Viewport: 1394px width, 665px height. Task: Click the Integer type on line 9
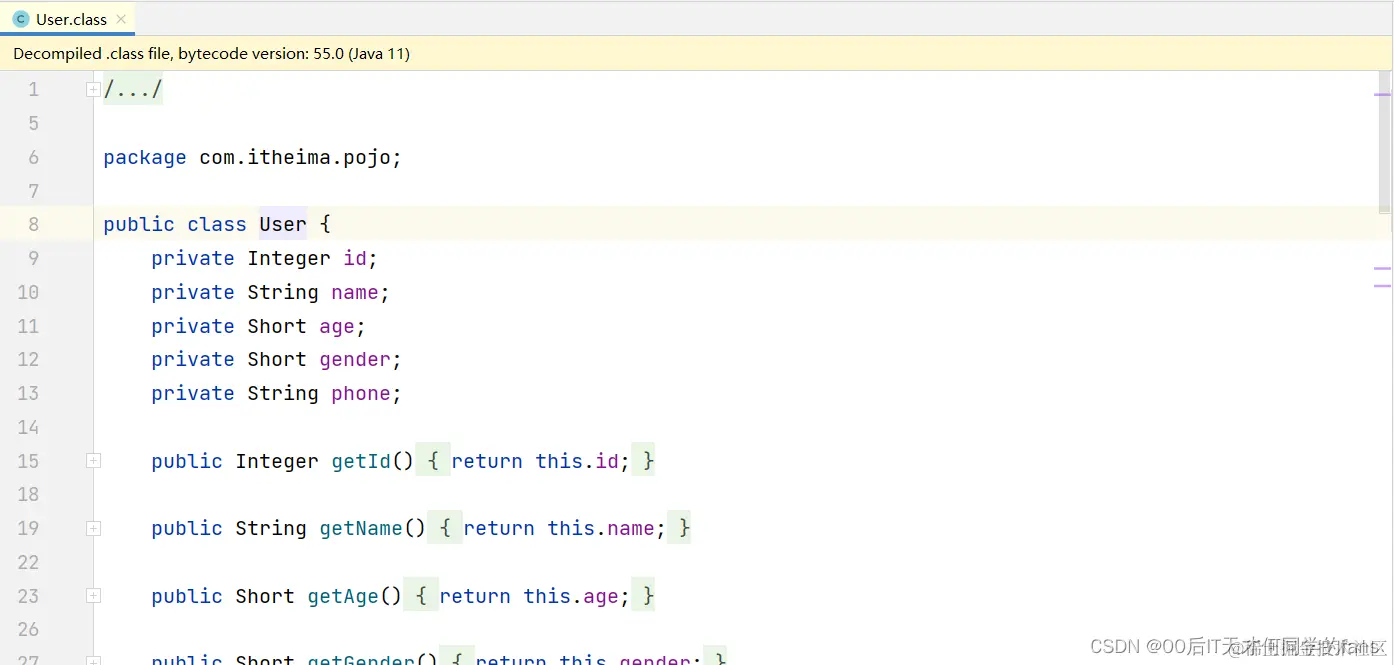289,258
